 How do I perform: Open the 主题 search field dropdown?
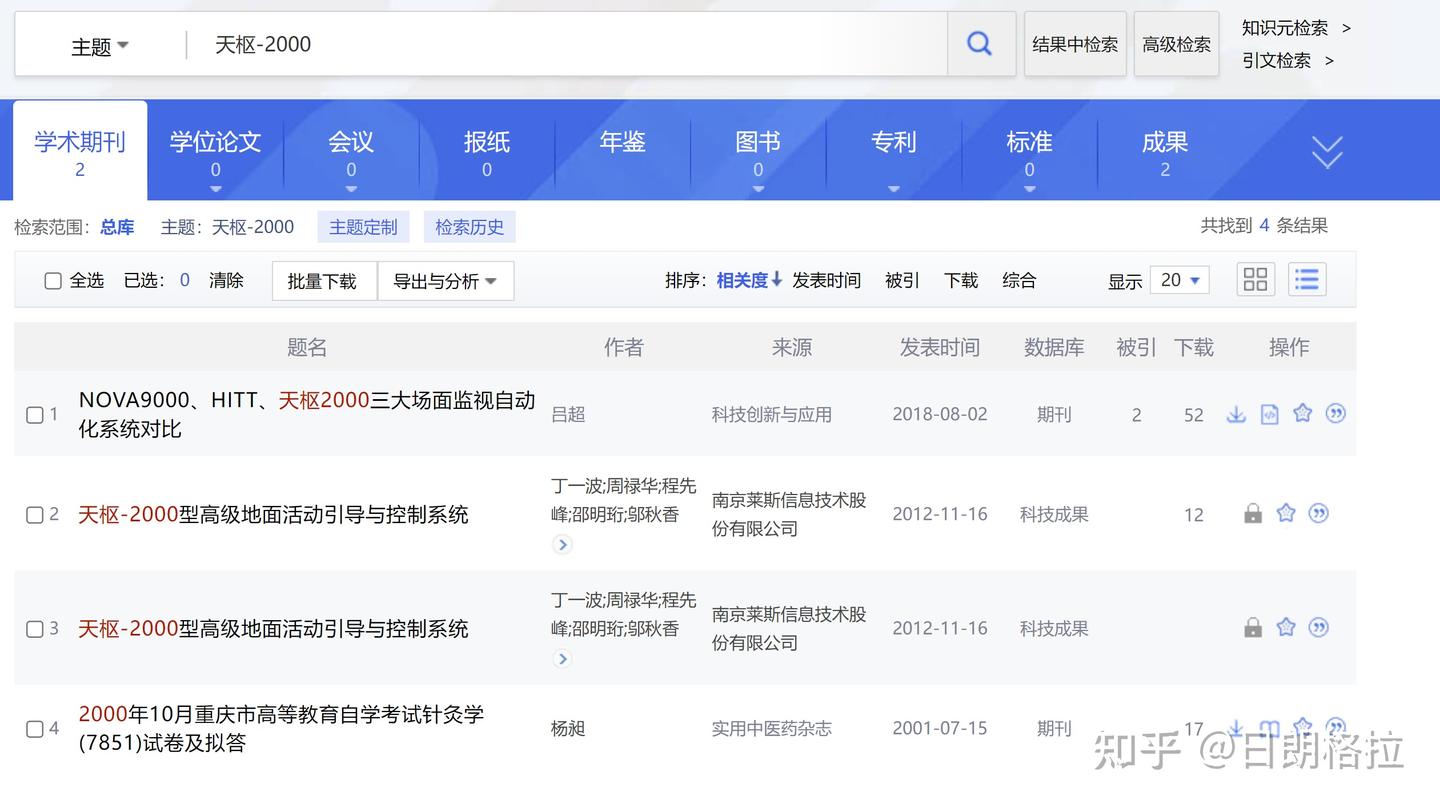[x=97, y=44]
